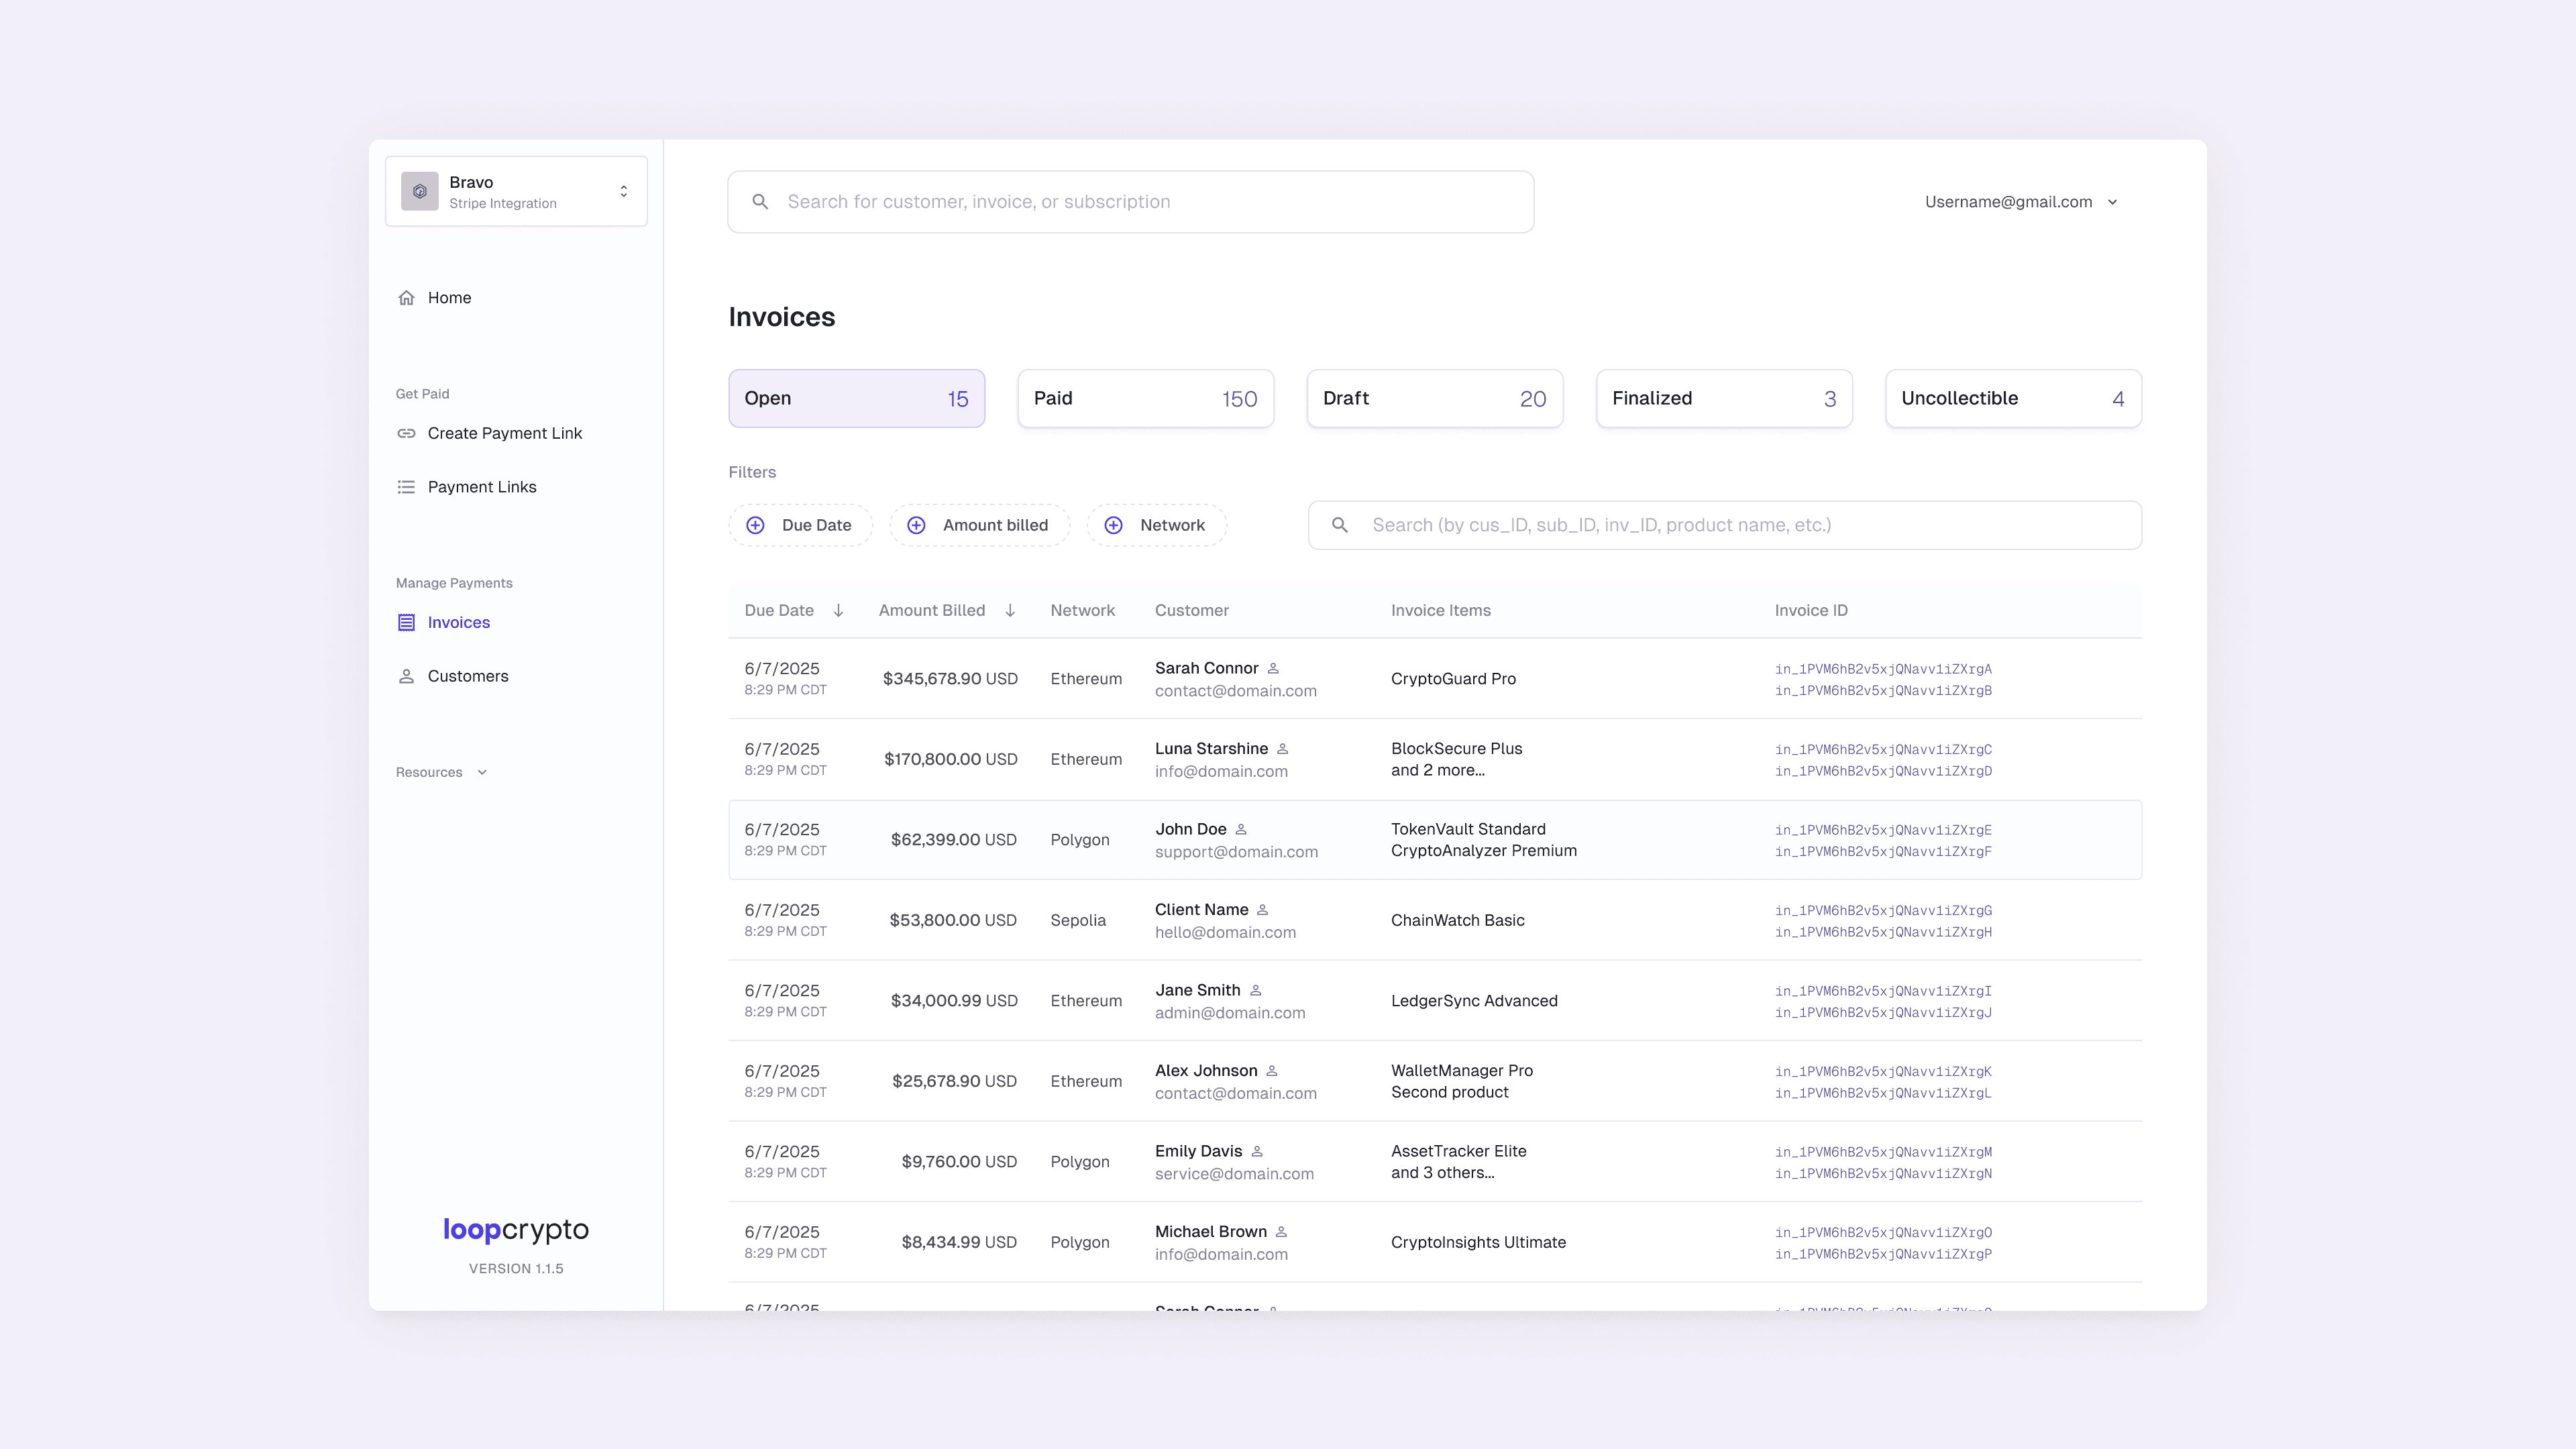The height and width of the screenshot is (1449, 2576).
Task: Expand the Resources section
Action: 441,772
